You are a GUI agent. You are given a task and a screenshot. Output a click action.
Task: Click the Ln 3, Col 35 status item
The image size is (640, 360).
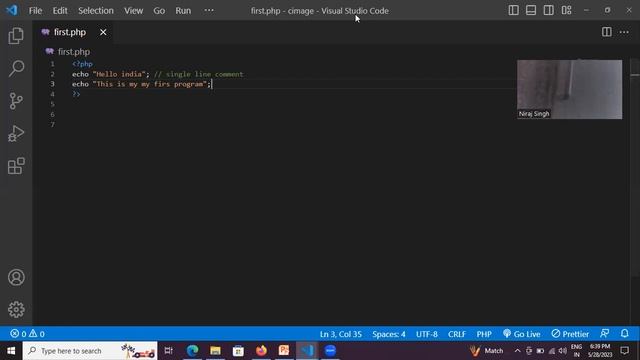click(x=341, y=334)
